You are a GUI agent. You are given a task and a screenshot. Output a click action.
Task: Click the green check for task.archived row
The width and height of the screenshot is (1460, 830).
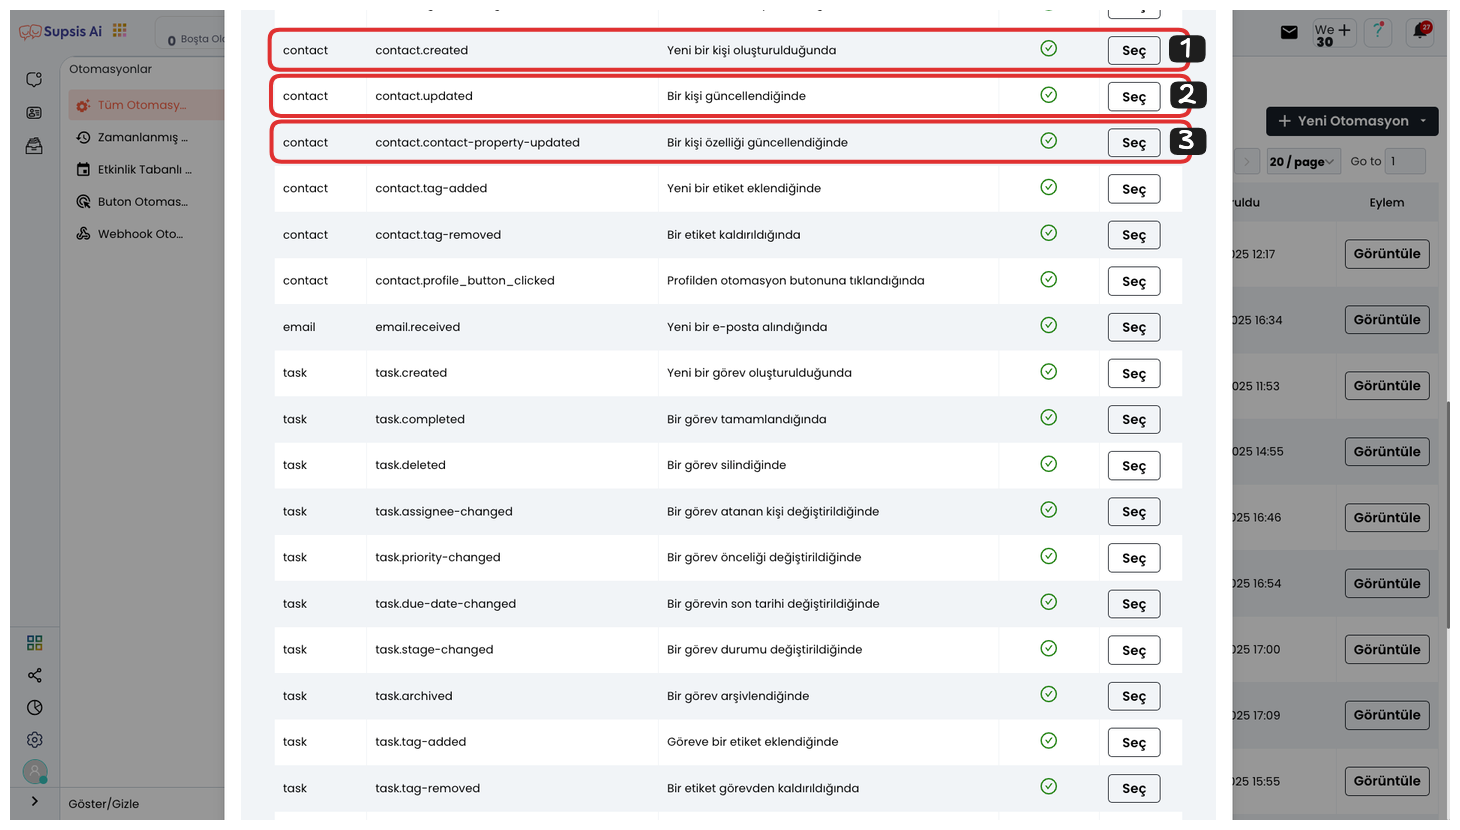[x=1048, y=694]
